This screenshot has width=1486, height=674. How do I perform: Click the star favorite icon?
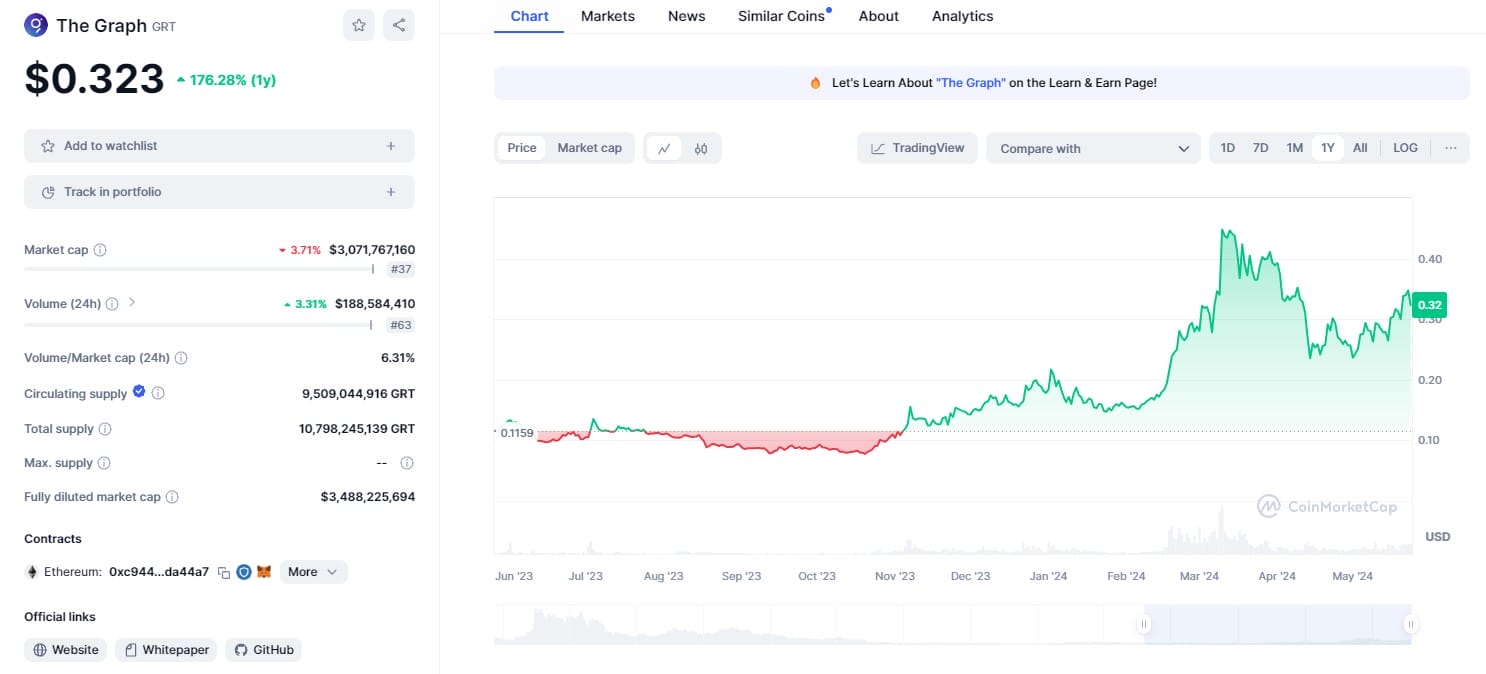pos(359,25)
